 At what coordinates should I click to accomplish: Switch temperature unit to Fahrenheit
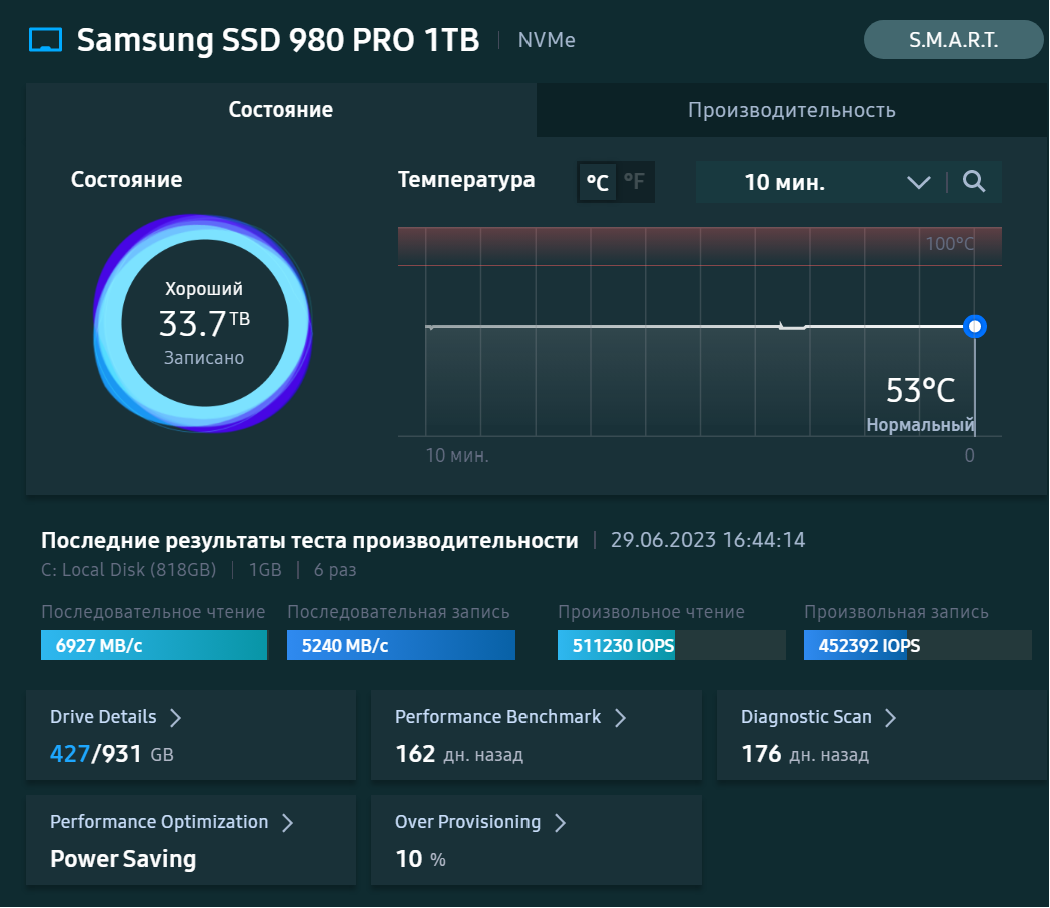tap(635, 182)
